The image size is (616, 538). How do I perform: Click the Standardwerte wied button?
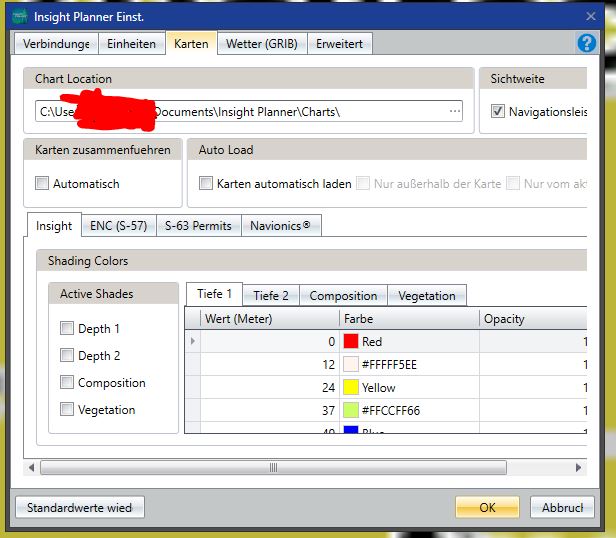[80, 507]
